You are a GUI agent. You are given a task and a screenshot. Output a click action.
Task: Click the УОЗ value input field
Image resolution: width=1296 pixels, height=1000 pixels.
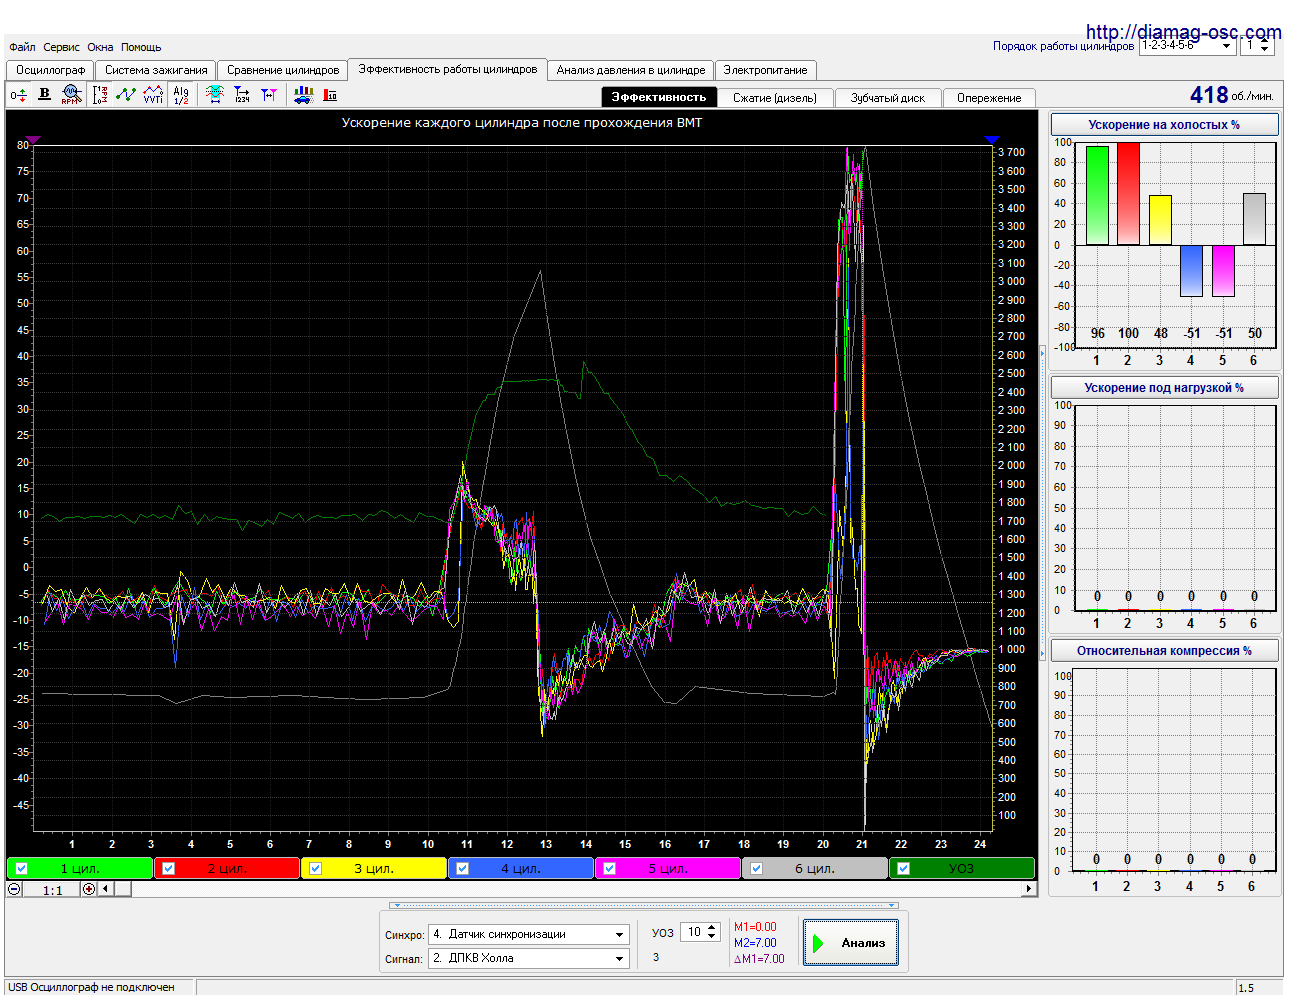tap(693, 932)
